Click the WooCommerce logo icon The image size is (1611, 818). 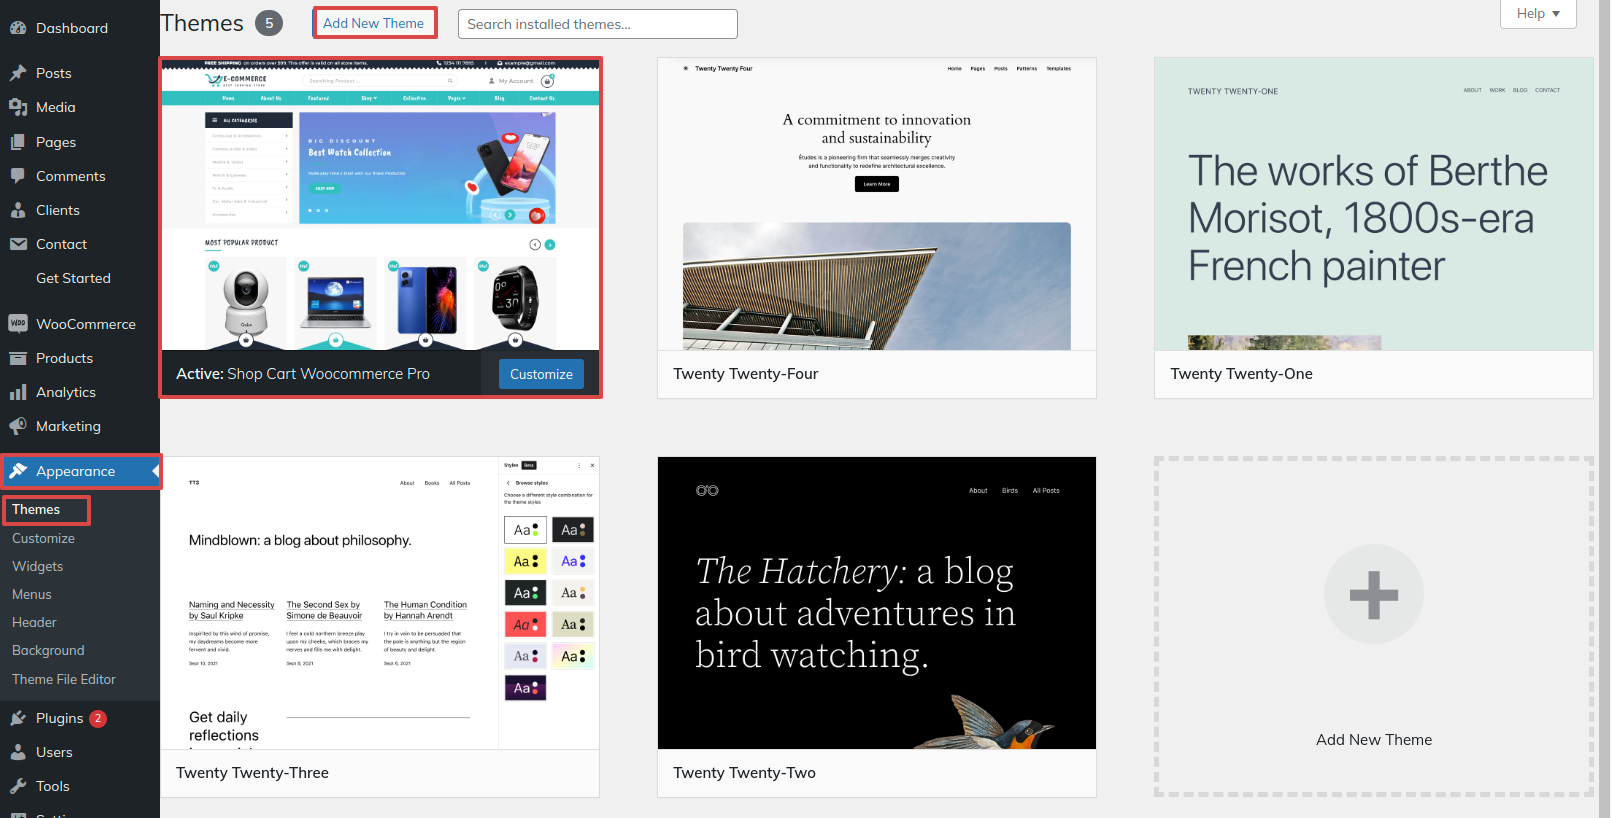(18, 324)
